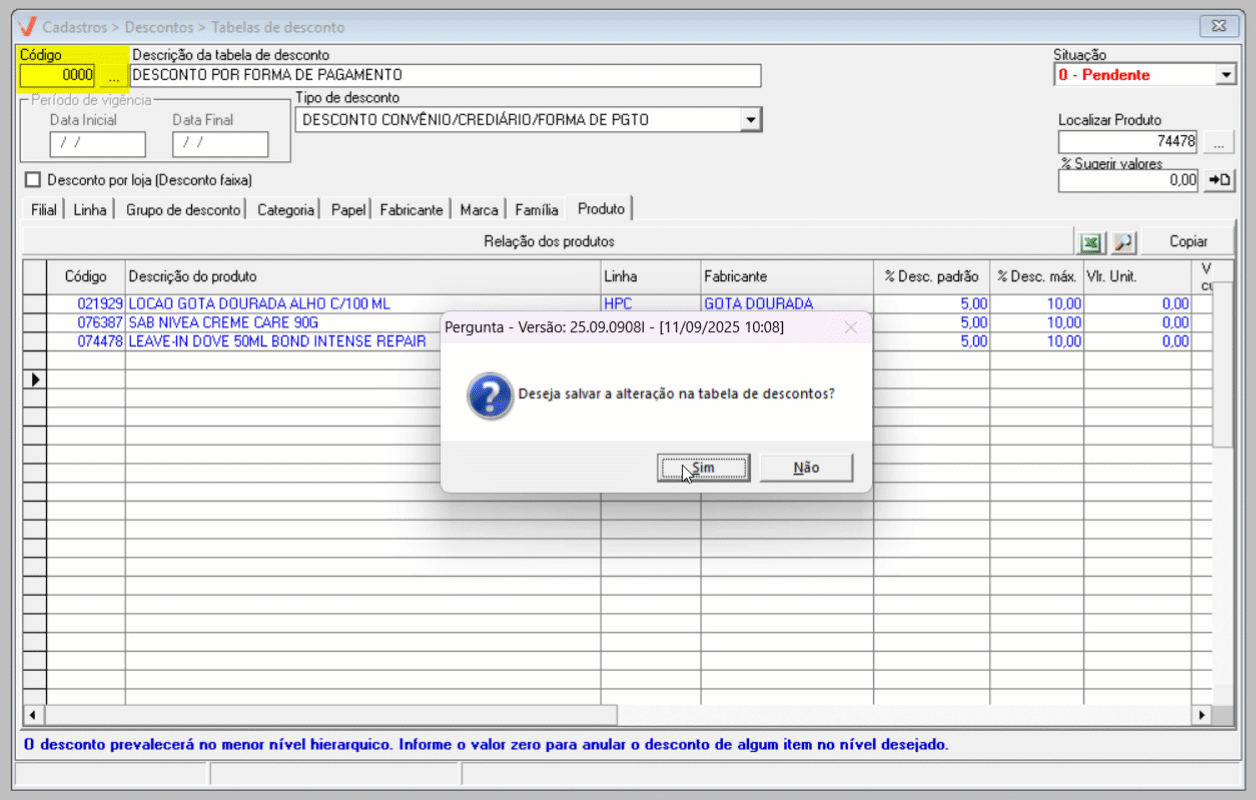
Task: Click the magnifier search icon
Action: coord(1123,242)
